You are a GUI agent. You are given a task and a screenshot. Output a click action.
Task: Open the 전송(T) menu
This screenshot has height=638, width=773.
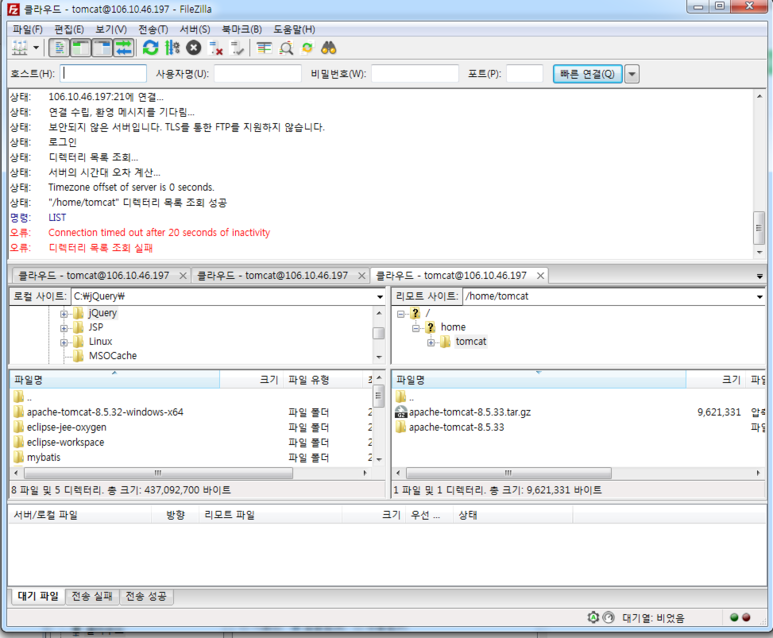[x=153, y=29]
